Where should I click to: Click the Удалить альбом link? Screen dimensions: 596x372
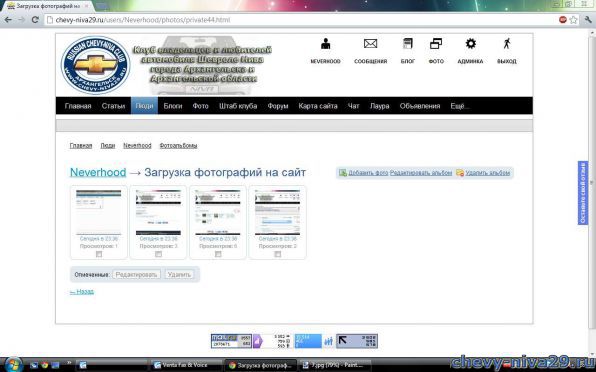click(488, 173)
